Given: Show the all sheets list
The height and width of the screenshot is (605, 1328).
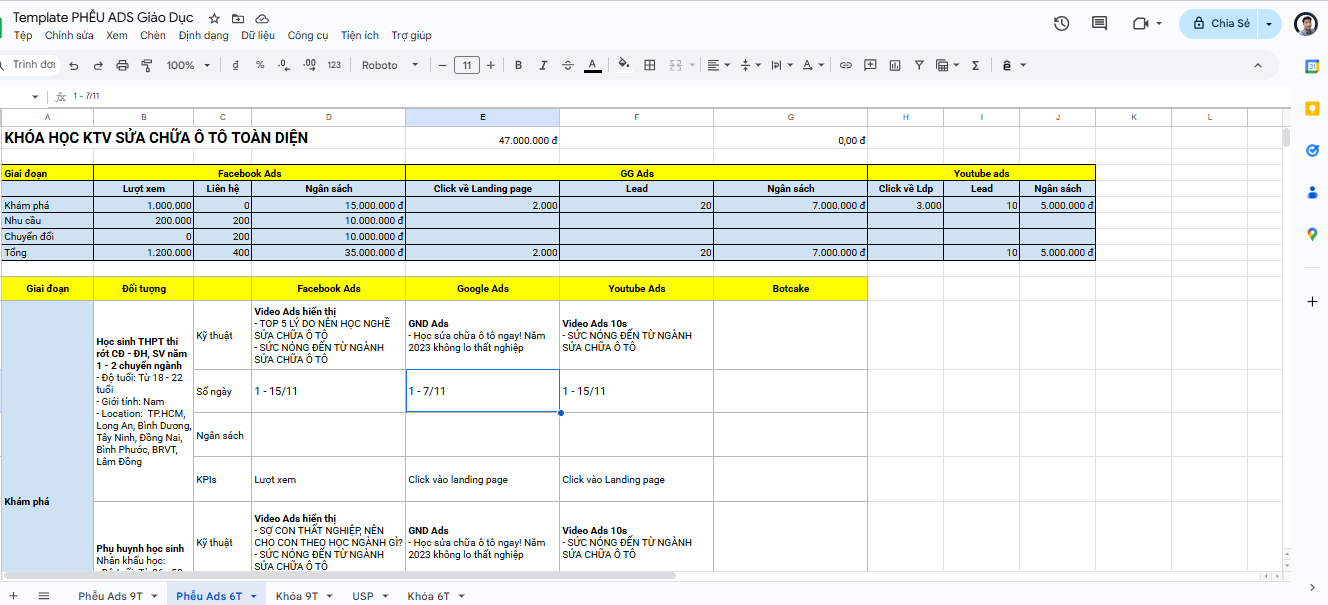Looking at the screenshot, I should [44, 596].
